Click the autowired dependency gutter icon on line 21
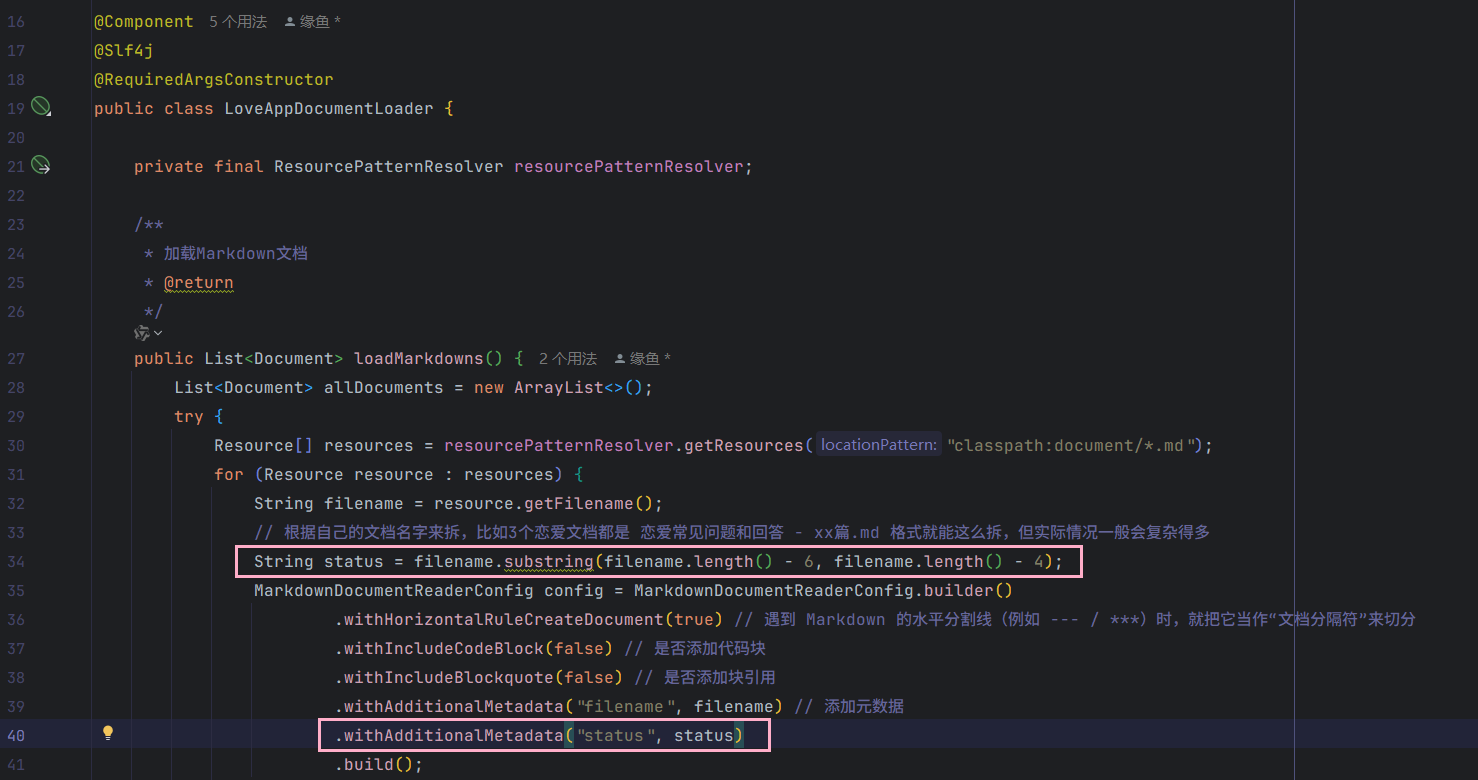This screenshot has height=780, width=1478. coord(40,164)
